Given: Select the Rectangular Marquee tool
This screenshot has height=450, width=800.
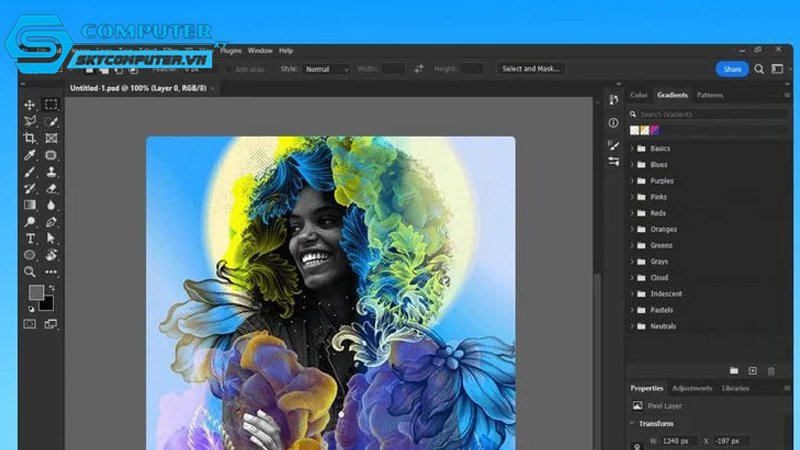Looking at the screenshot, I should (x=51, y=105).
